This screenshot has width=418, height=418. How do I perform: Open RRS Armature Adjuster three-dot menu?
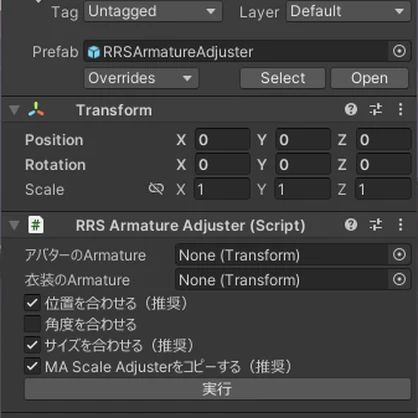point(400,225)
